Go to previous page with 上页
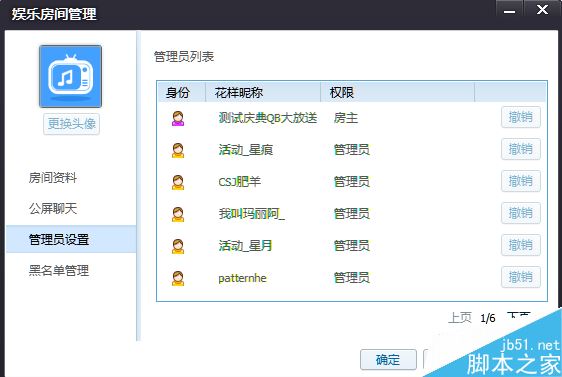The image size is (562, 377). pyautogui.click(x=460, y=318)
